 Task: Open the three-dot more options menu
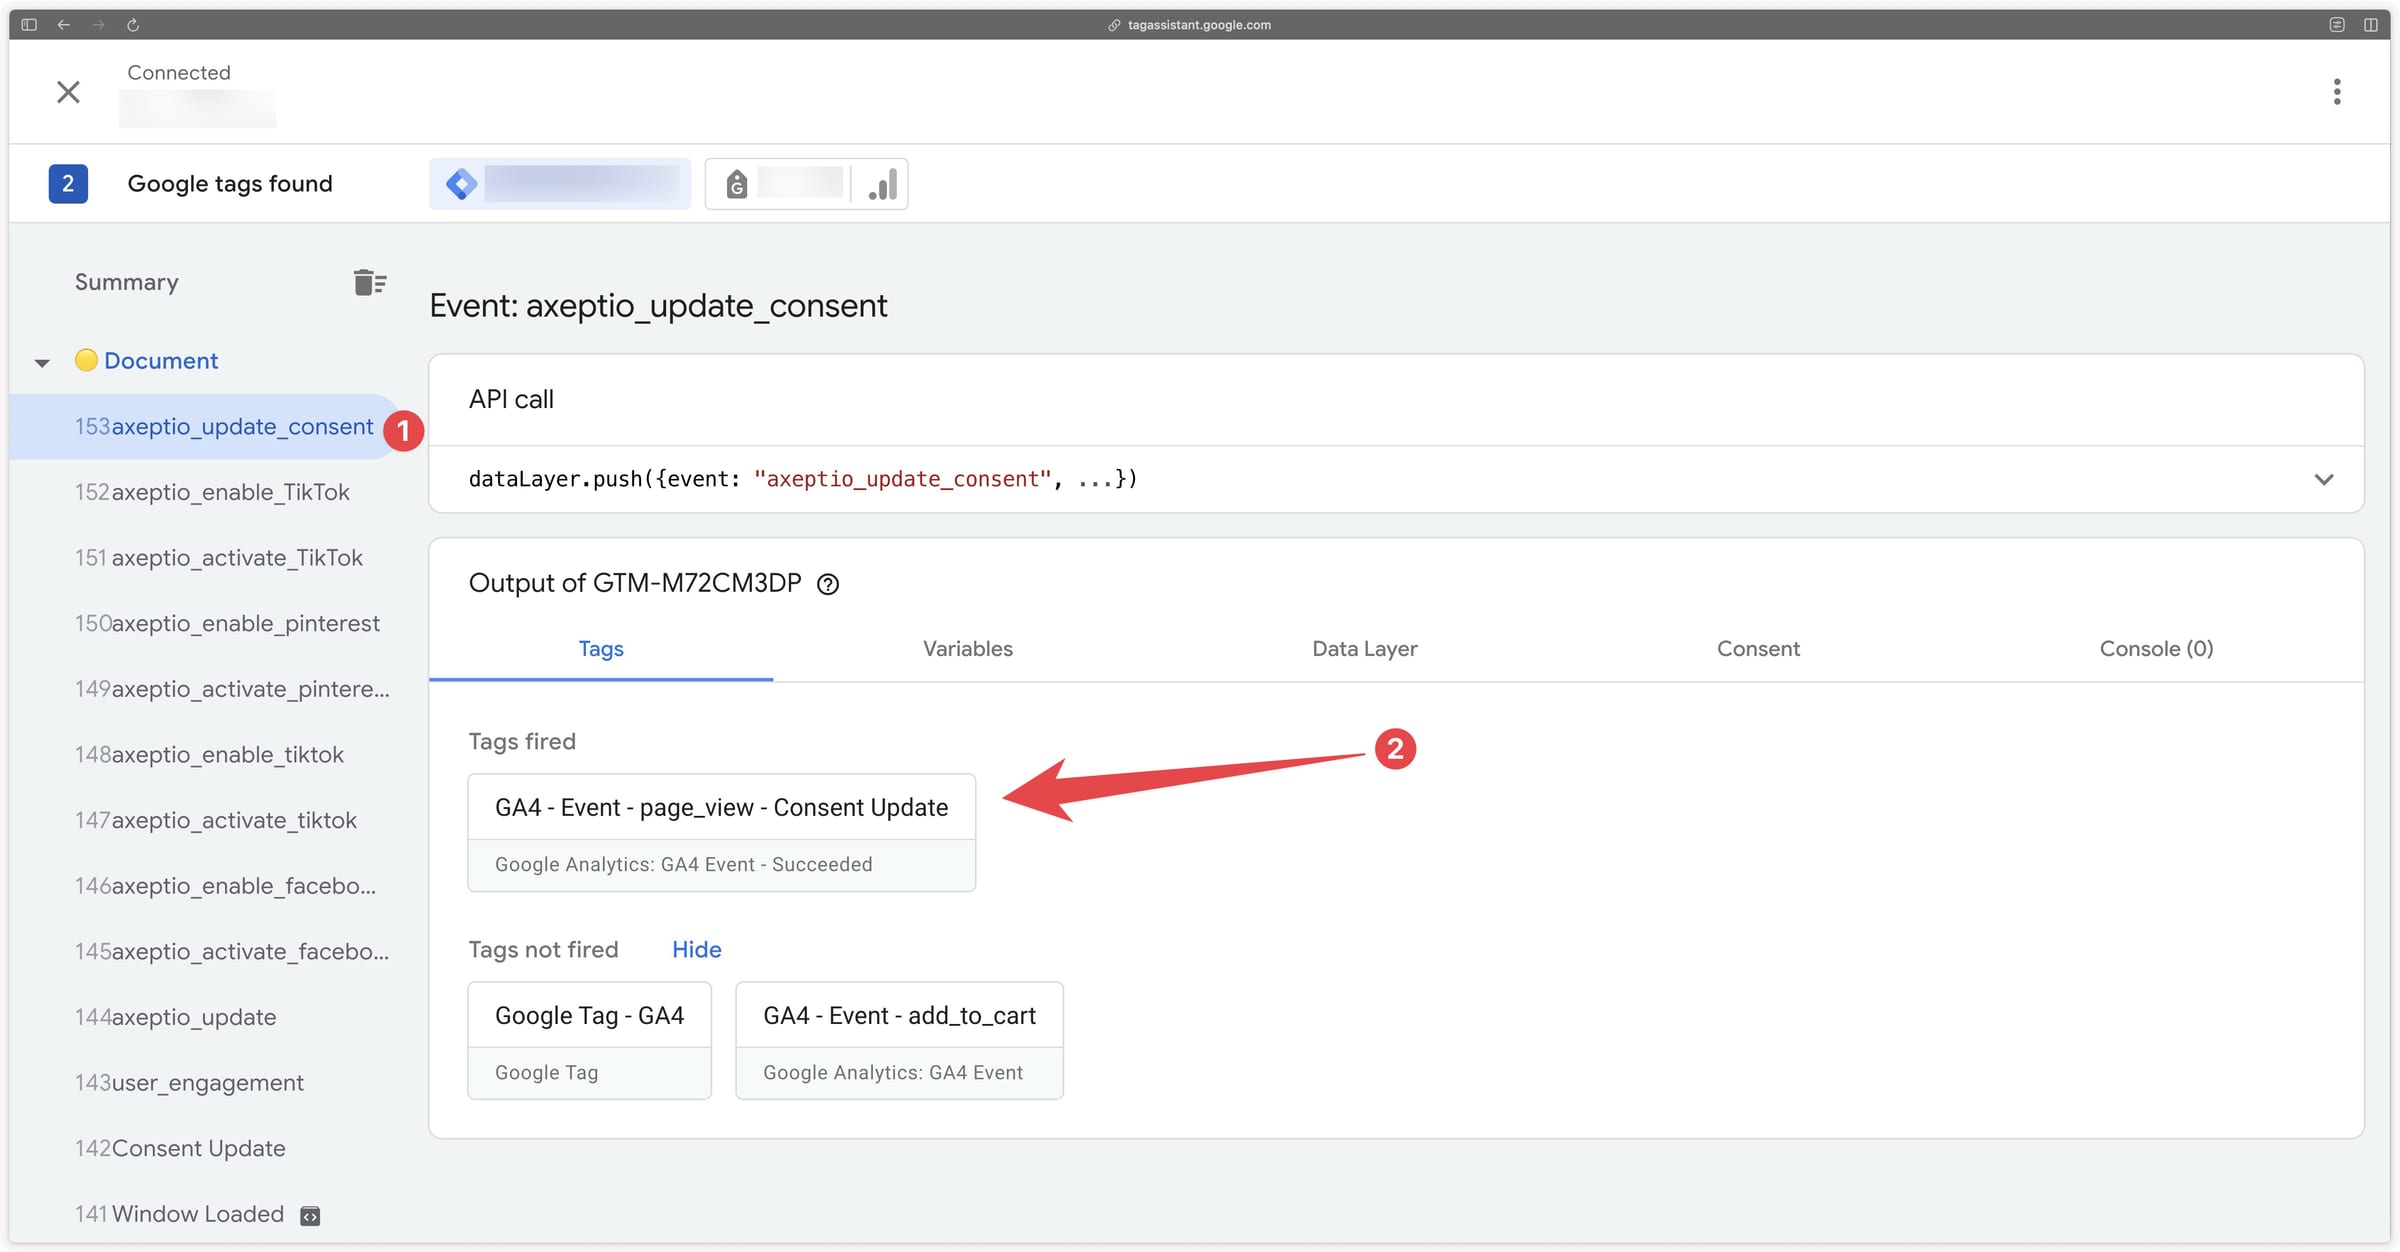tap(2337, 92)
